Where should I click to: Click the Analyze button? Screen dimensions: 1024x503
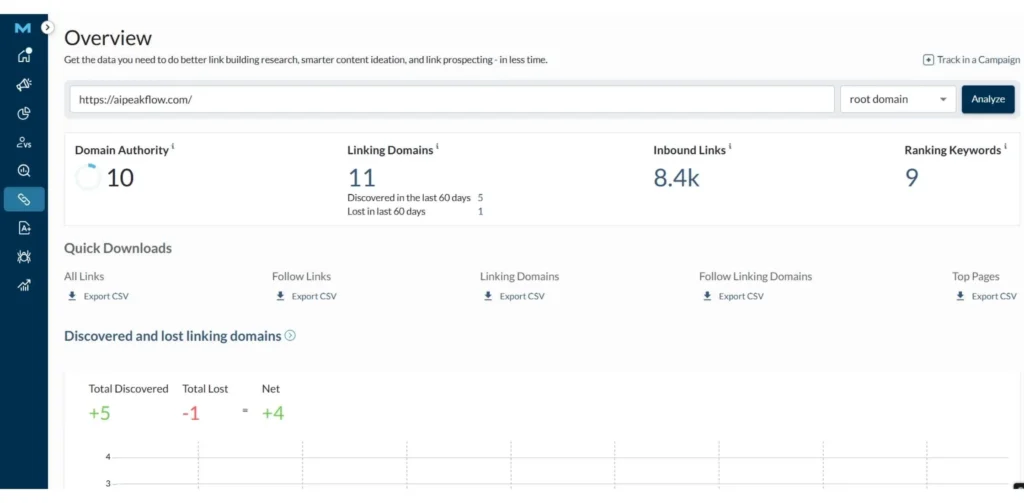tap(988, 99)
